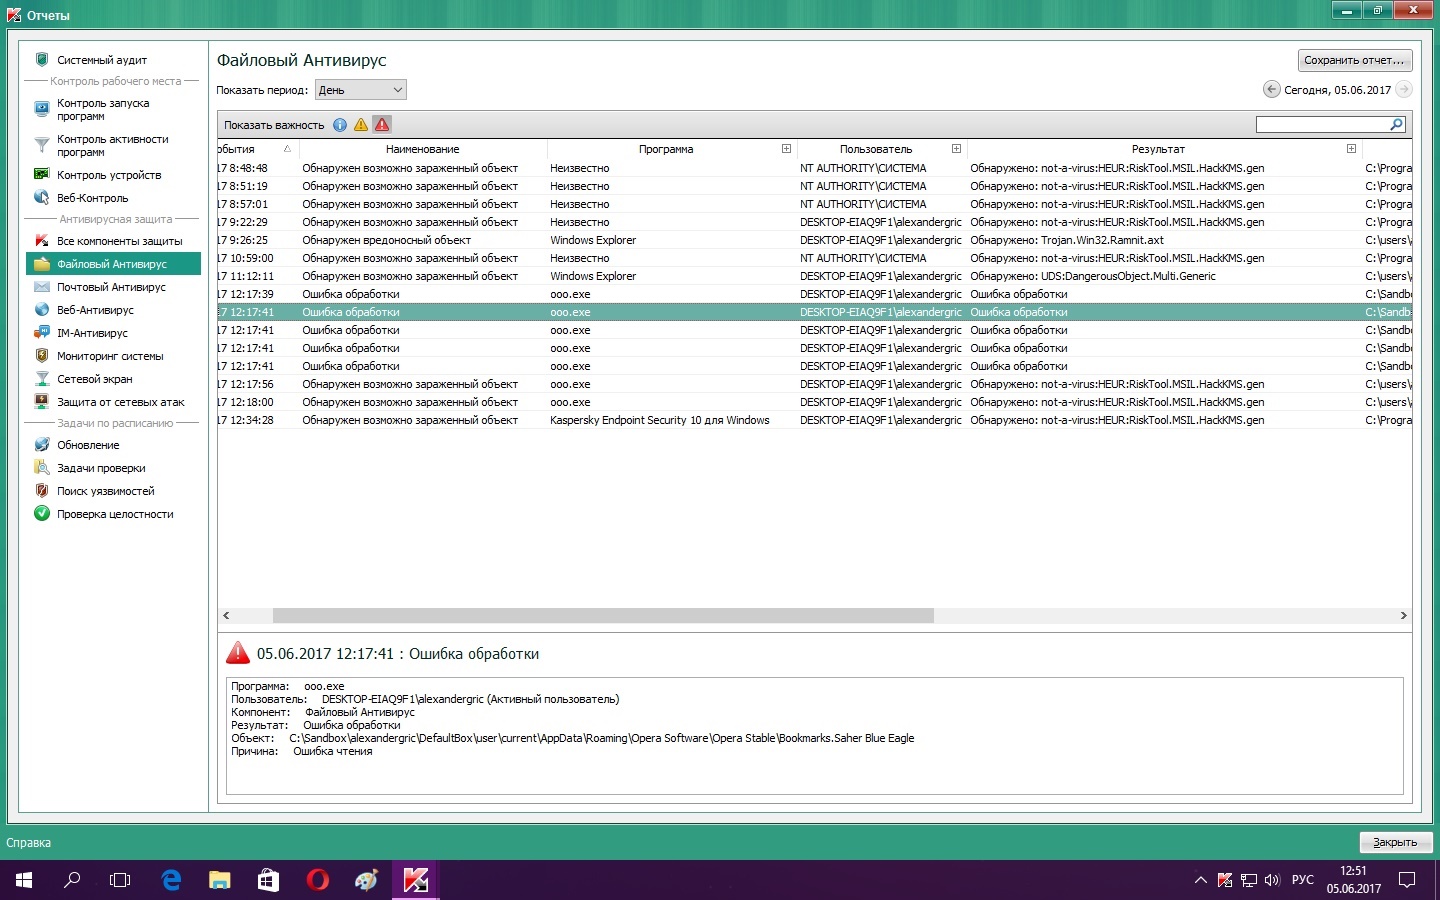1440x900 pixels.
Task: Expand the Пользователь column options
Action: pos(956,149)
